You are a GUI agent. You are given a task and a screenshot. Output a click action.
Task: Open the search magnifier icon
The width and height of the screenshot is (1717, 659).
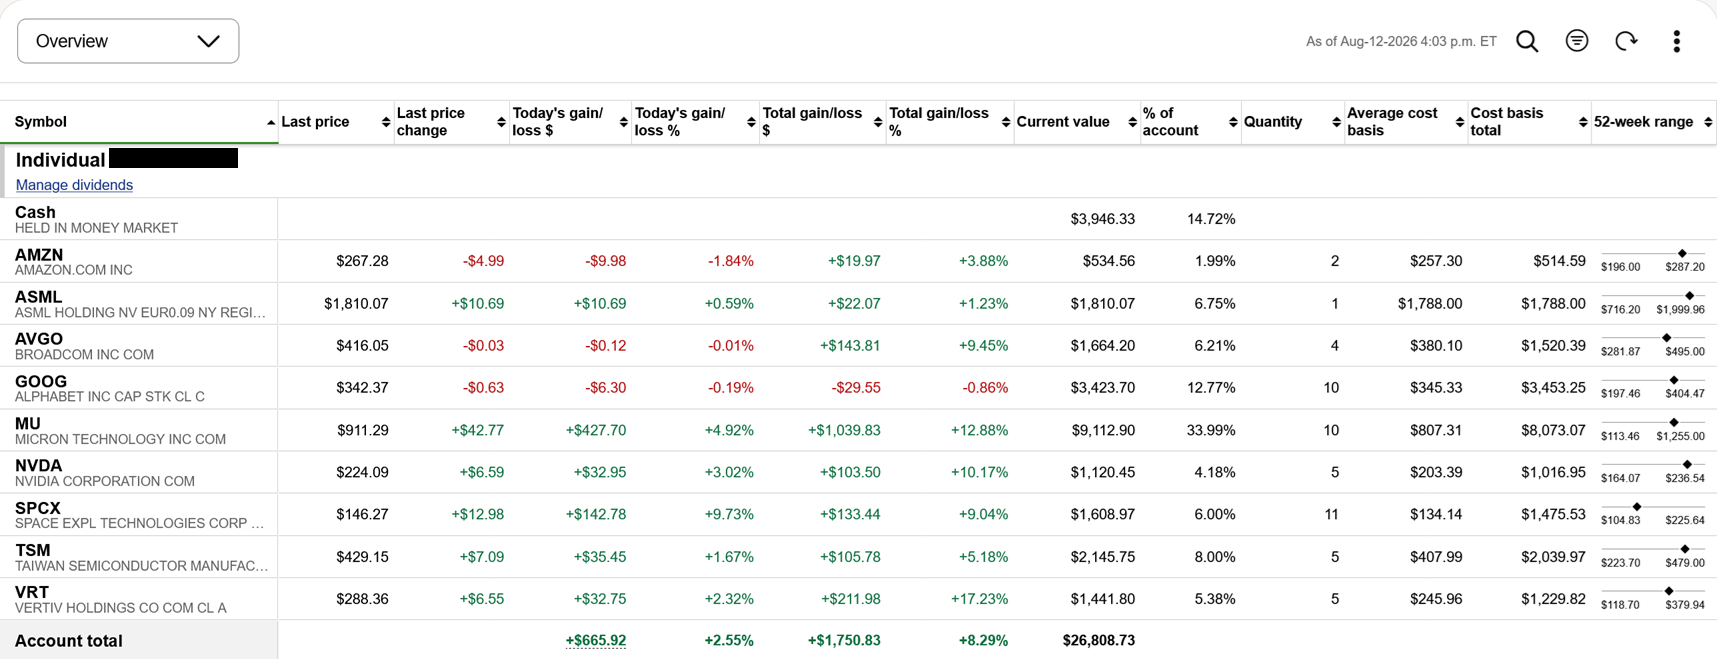(x=1527, y=41)
